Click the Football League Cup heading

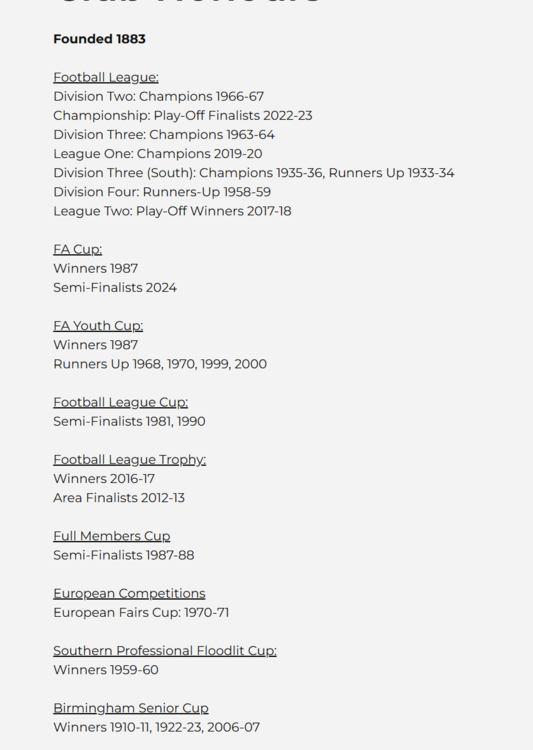[121, 403]
